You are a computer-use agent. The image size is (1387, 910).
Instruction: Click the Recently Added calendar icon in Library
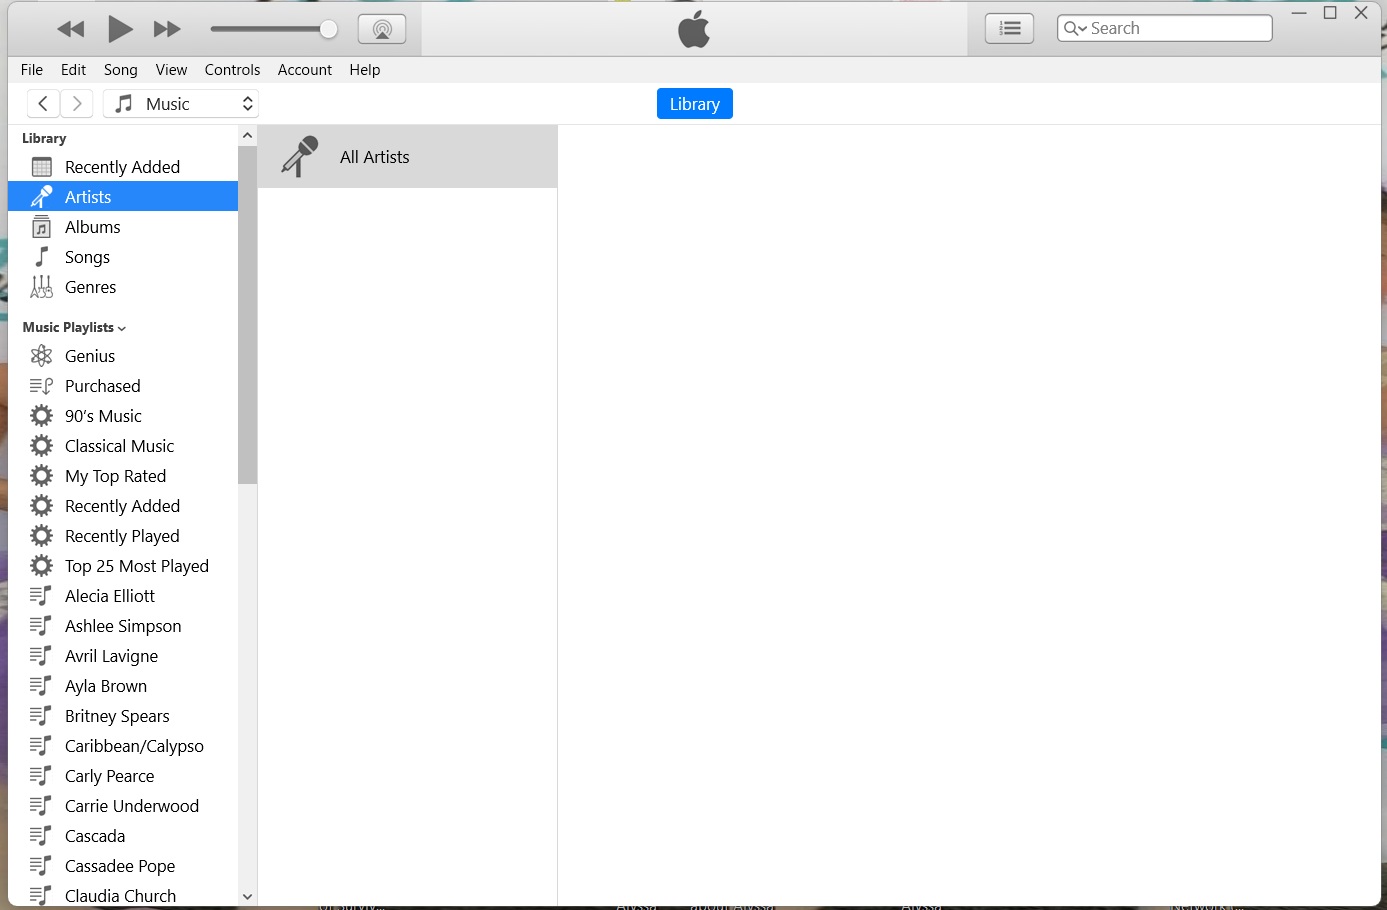tap(41, 167)
